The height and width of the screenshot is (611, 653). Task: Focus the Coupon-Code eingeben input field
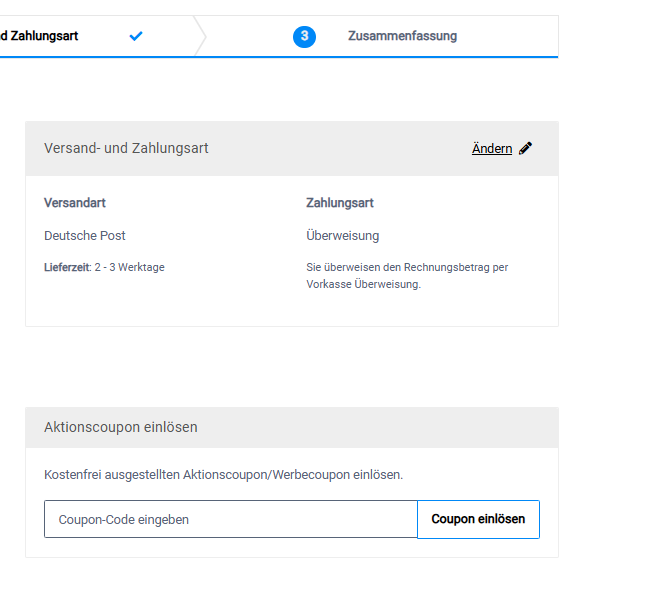point(230,519)
